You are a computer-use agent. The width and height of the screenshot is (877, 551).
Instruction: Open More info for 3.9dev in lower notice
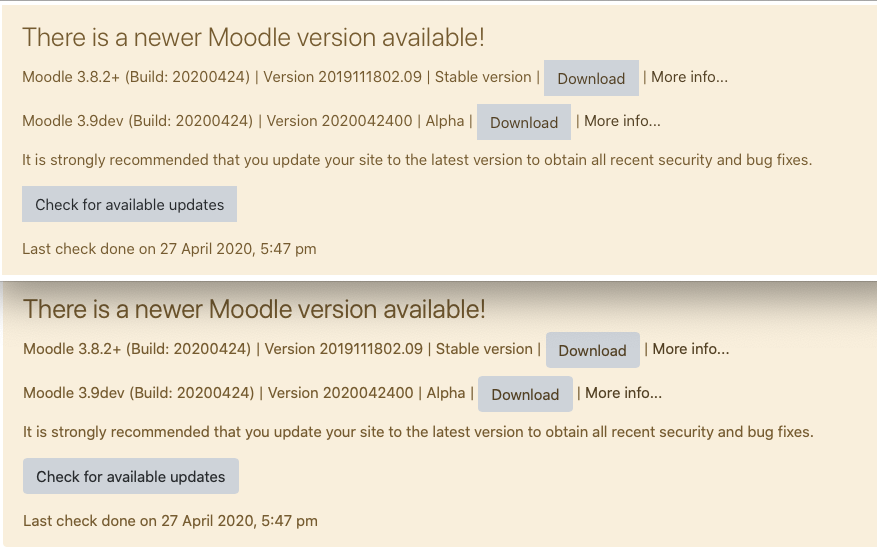pos(624,393)
